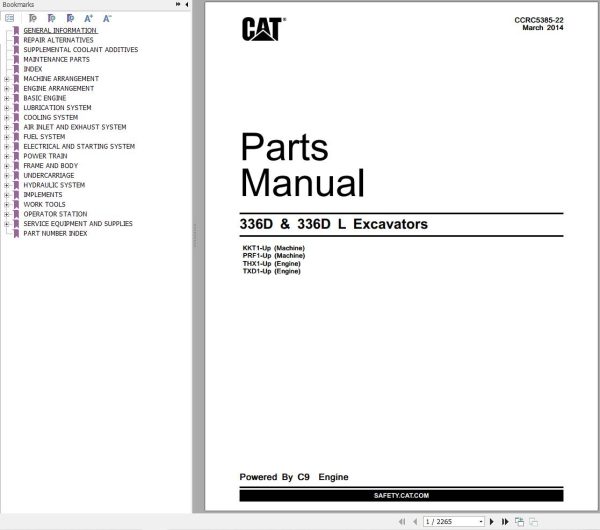Open the bookmarks options menu icon
Screen dimensions: 600x530
click(x=10, y=18)
